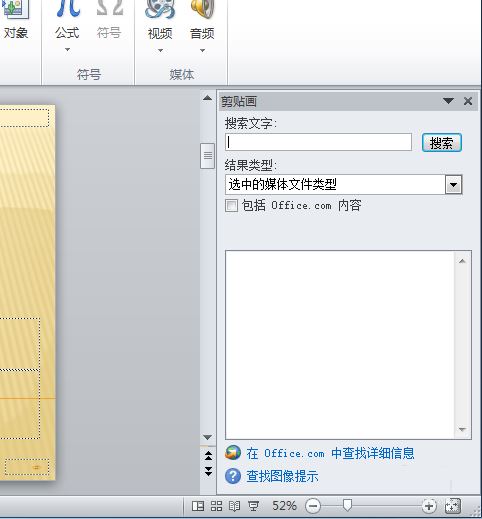This screenshot has height=519, width=482.
Task: Open the 公式 equation tool
Action: point(68,9)
